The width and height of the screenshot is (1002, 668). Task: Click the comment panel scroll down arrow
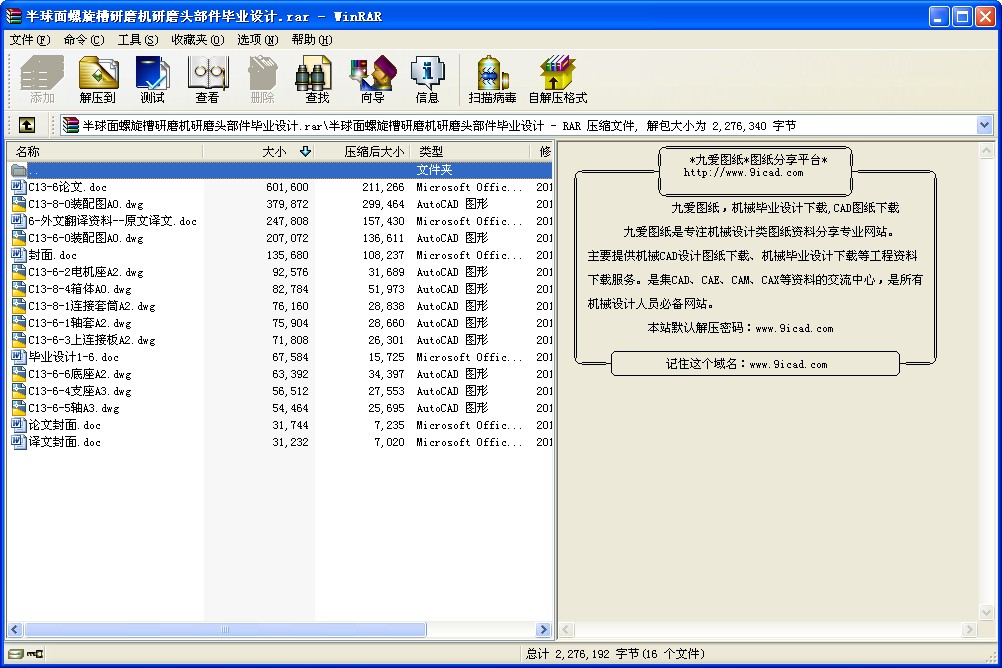point(986,612)
